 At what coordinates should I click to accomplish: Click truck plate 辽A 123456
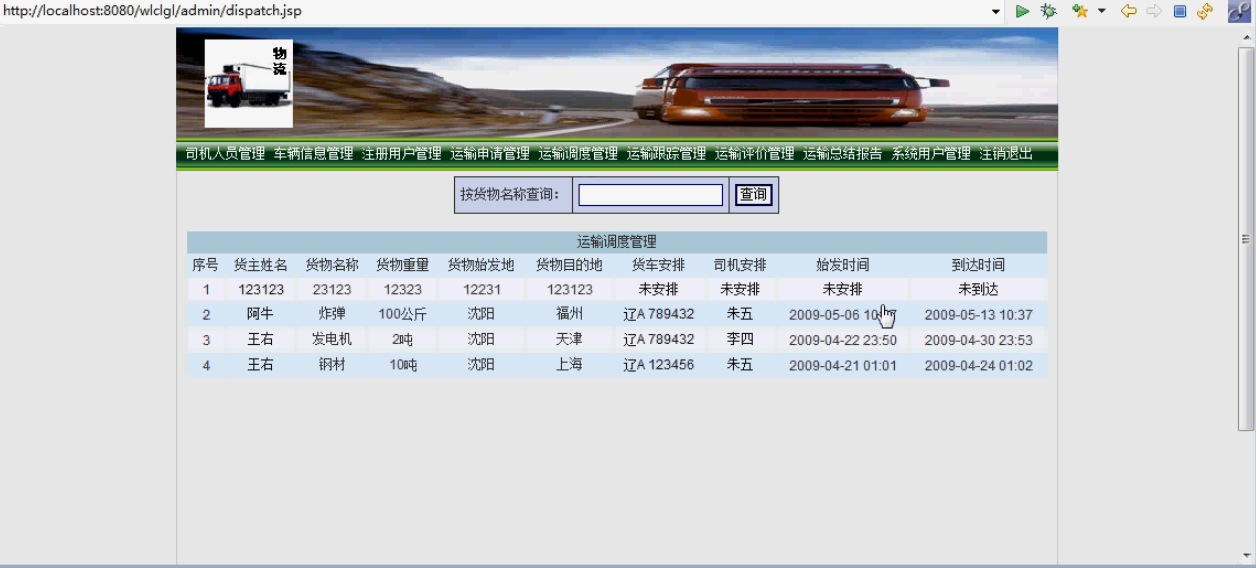[x=658, y=365]
